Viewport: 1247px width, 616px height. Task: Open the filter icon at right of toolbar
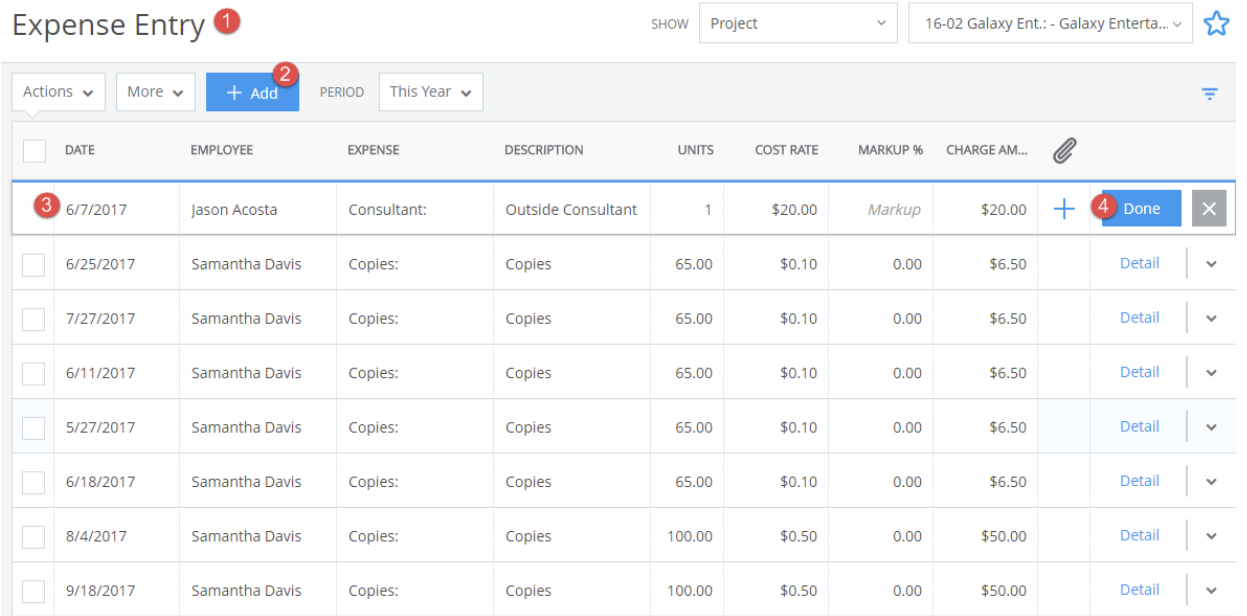click(x=1210, y=94)
